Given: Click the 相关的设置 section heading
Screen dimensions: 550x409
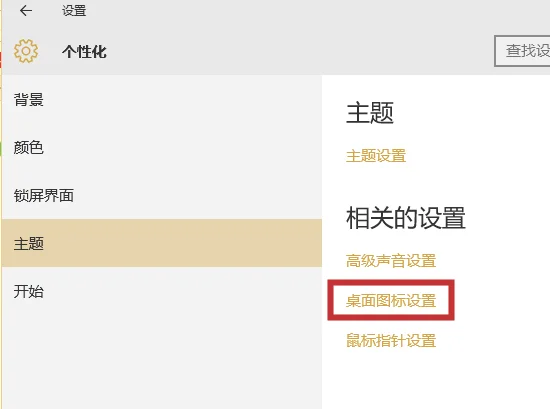Looking at the screenshot, I should tap(406, 218).
